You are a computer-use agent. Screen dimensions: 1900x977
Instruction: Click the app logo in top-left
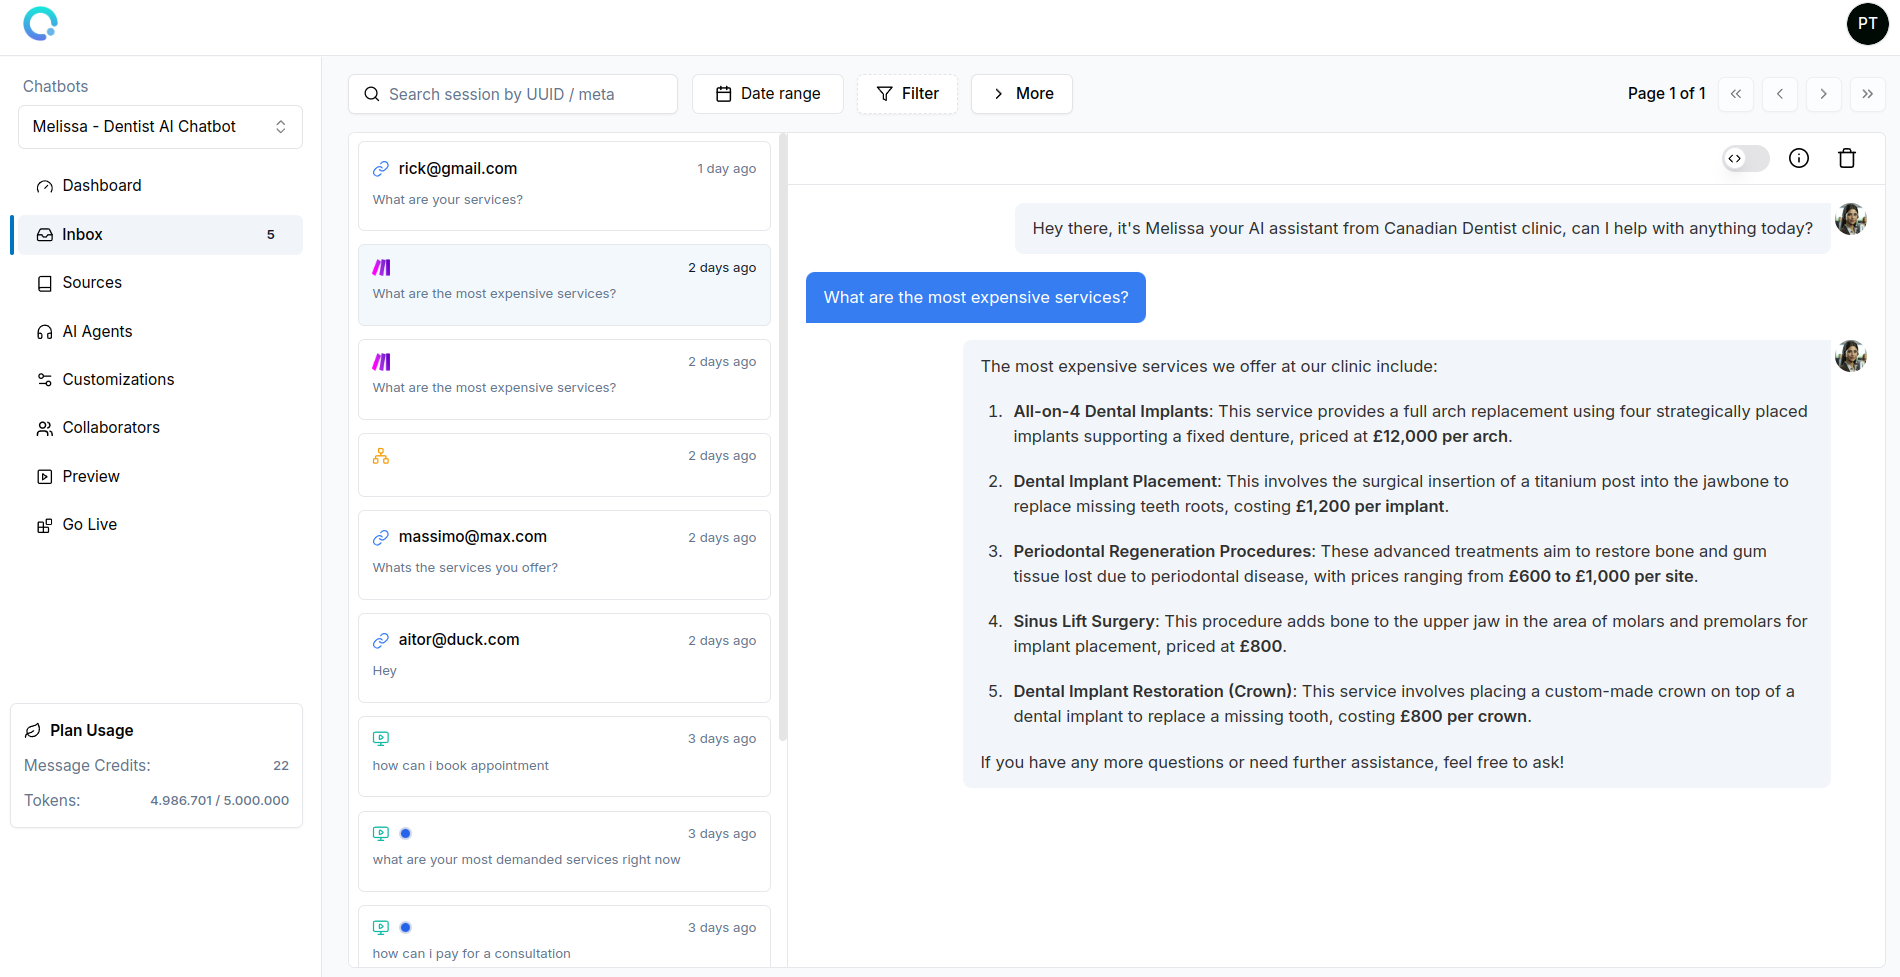(41, 23)
